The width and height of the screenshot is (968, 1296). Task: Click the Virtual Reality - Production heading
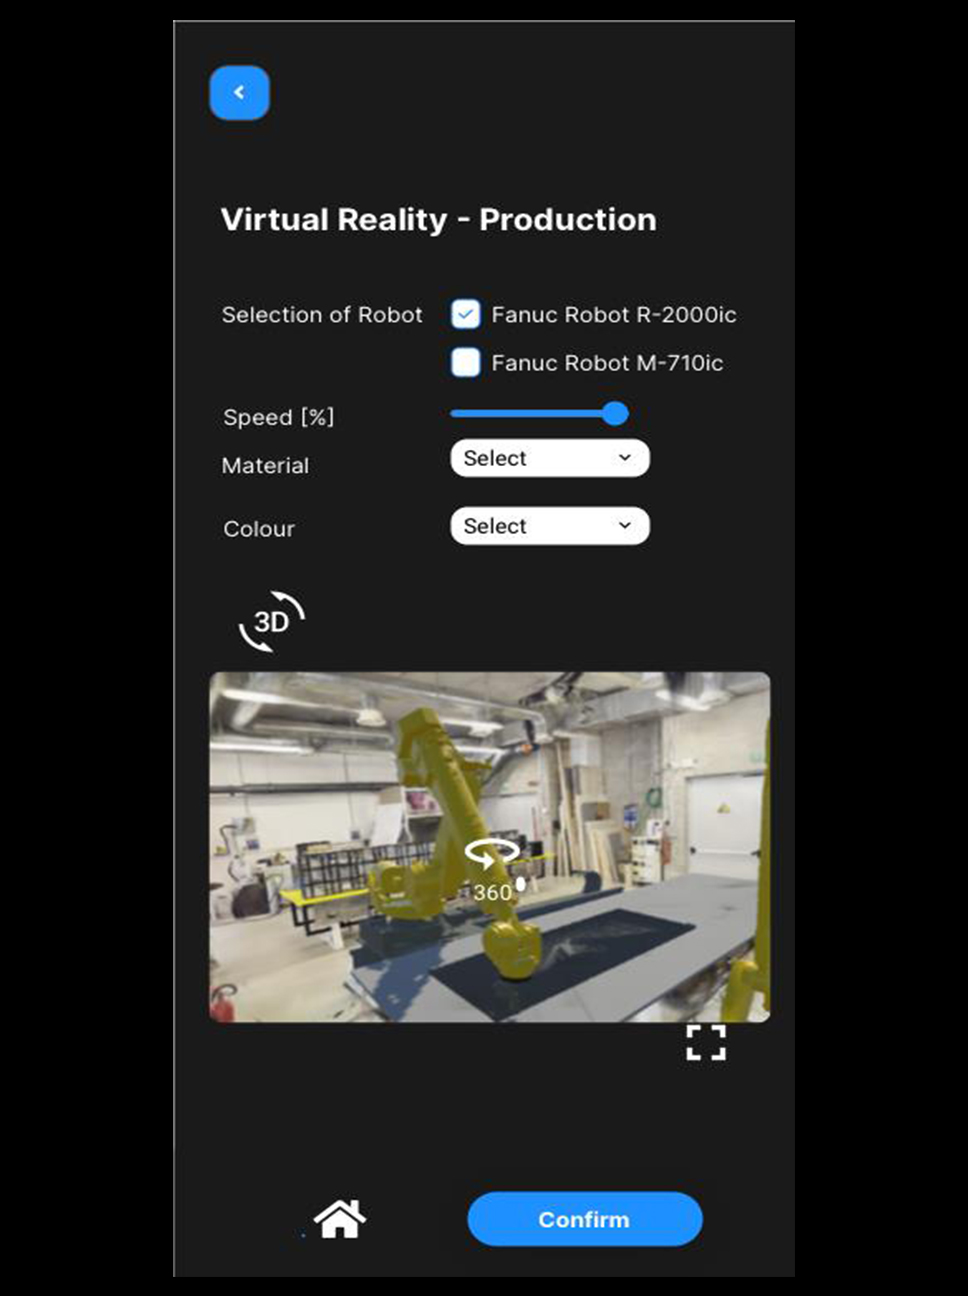[438, 220]
